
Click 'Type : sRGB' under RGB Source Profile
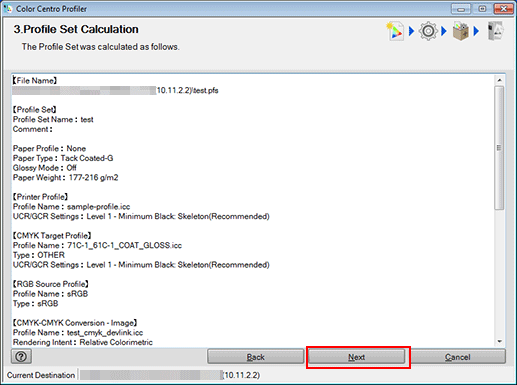(x=36, y=303)
